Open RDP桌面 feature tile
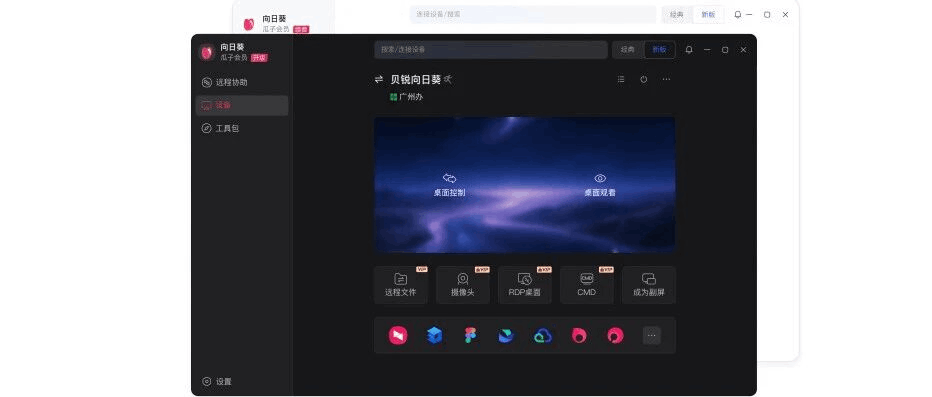932x397 pixels. point(525,285)
